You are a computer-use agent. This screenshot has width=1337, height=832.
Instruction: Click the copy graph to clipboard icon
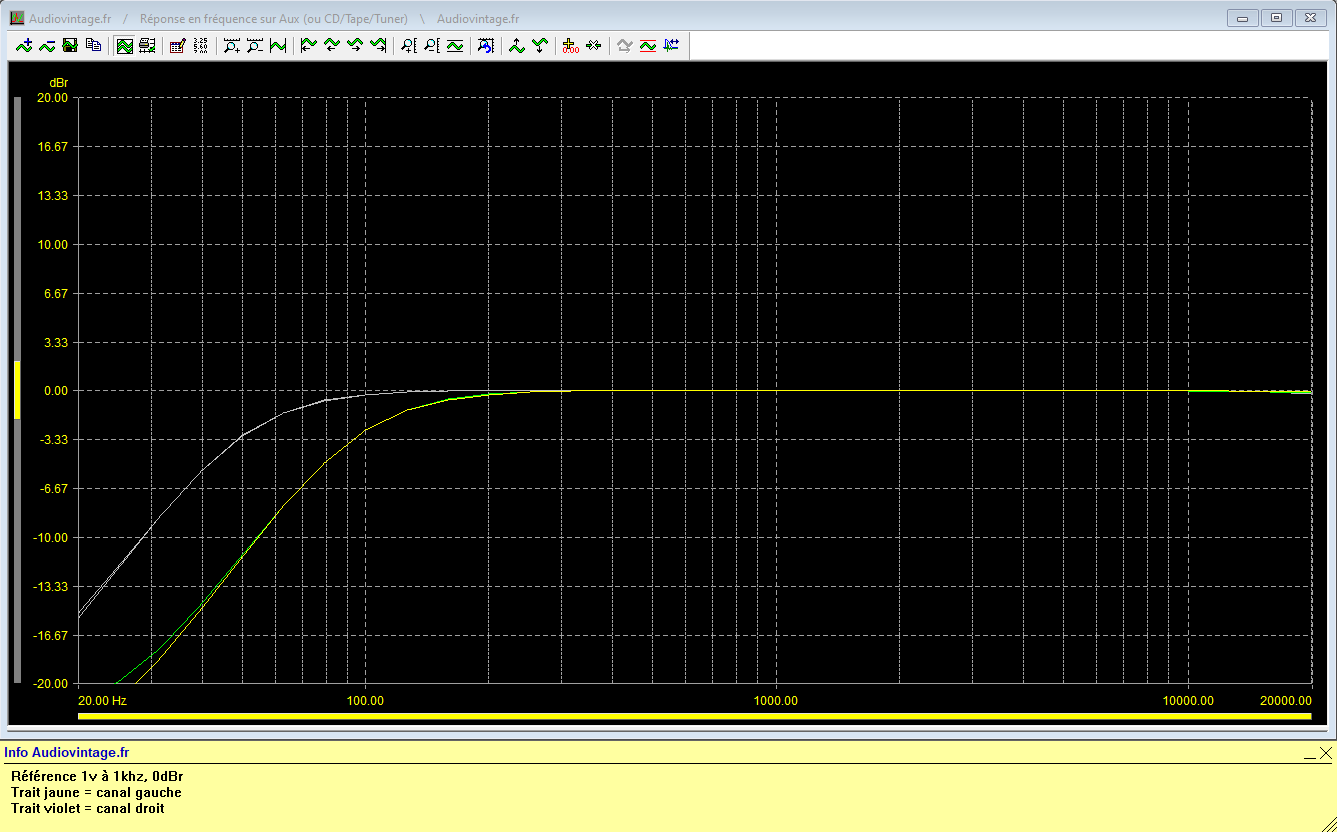93,45
